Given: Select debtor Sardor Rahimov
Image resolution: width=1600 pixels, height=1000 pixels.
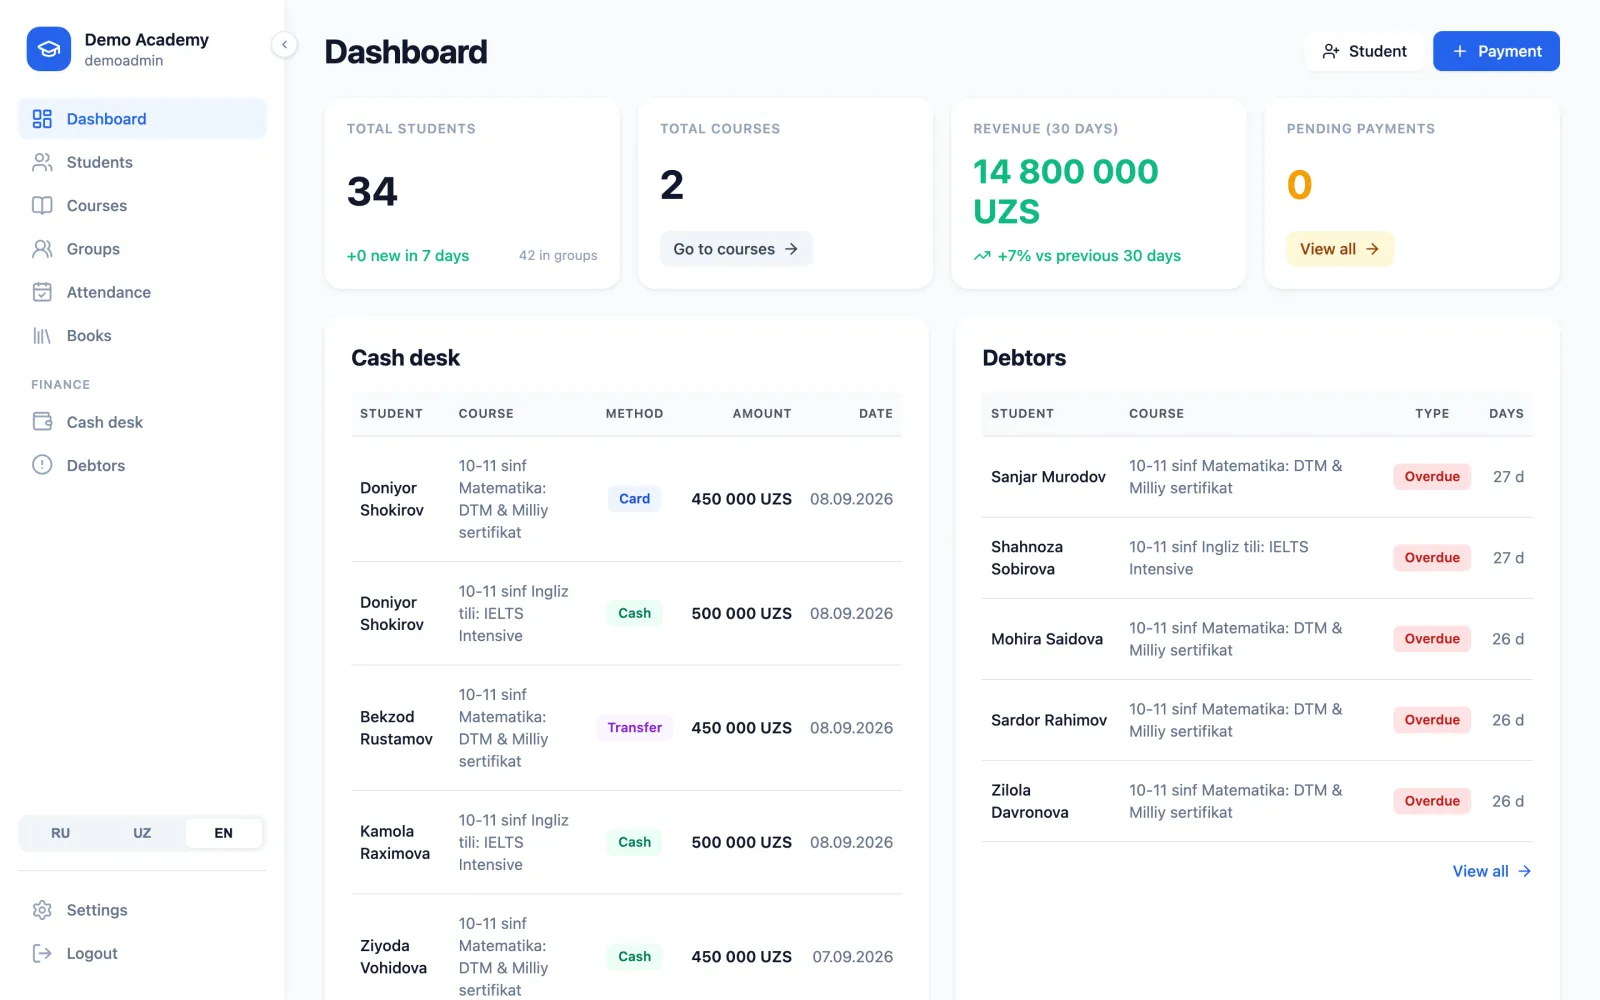Looking at the screenshot, I should (x=1049, y=720).
